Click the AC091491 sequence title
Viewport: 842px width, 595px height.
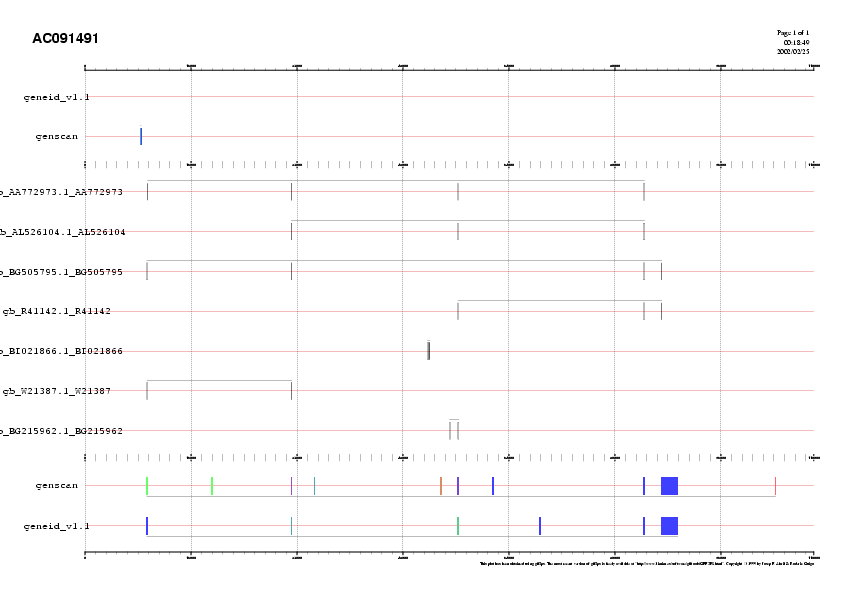65,39
